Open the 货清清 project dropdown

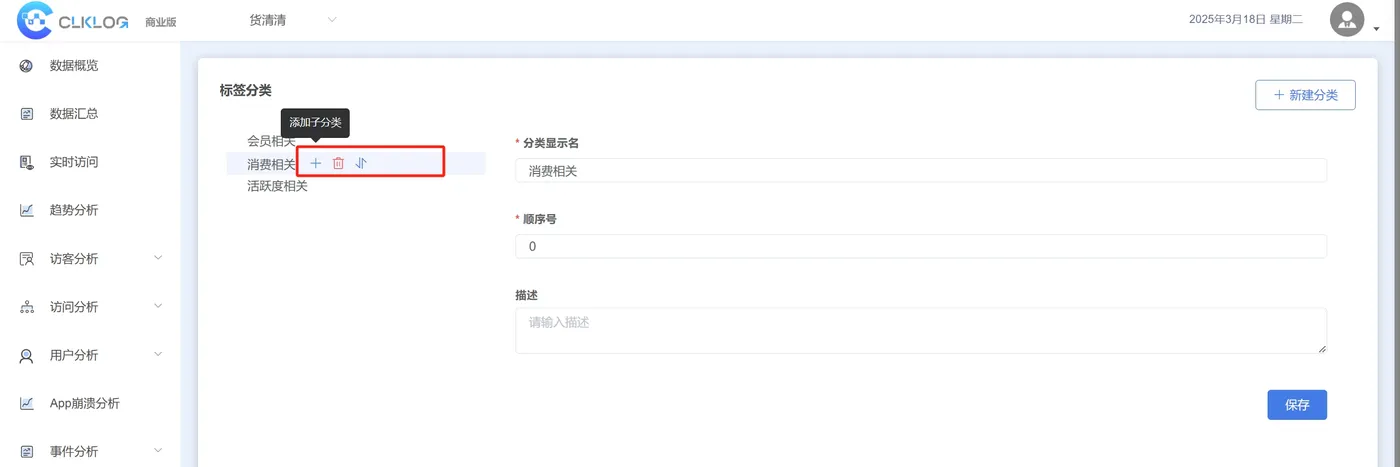pyautogui.click(x=292, y=20)
